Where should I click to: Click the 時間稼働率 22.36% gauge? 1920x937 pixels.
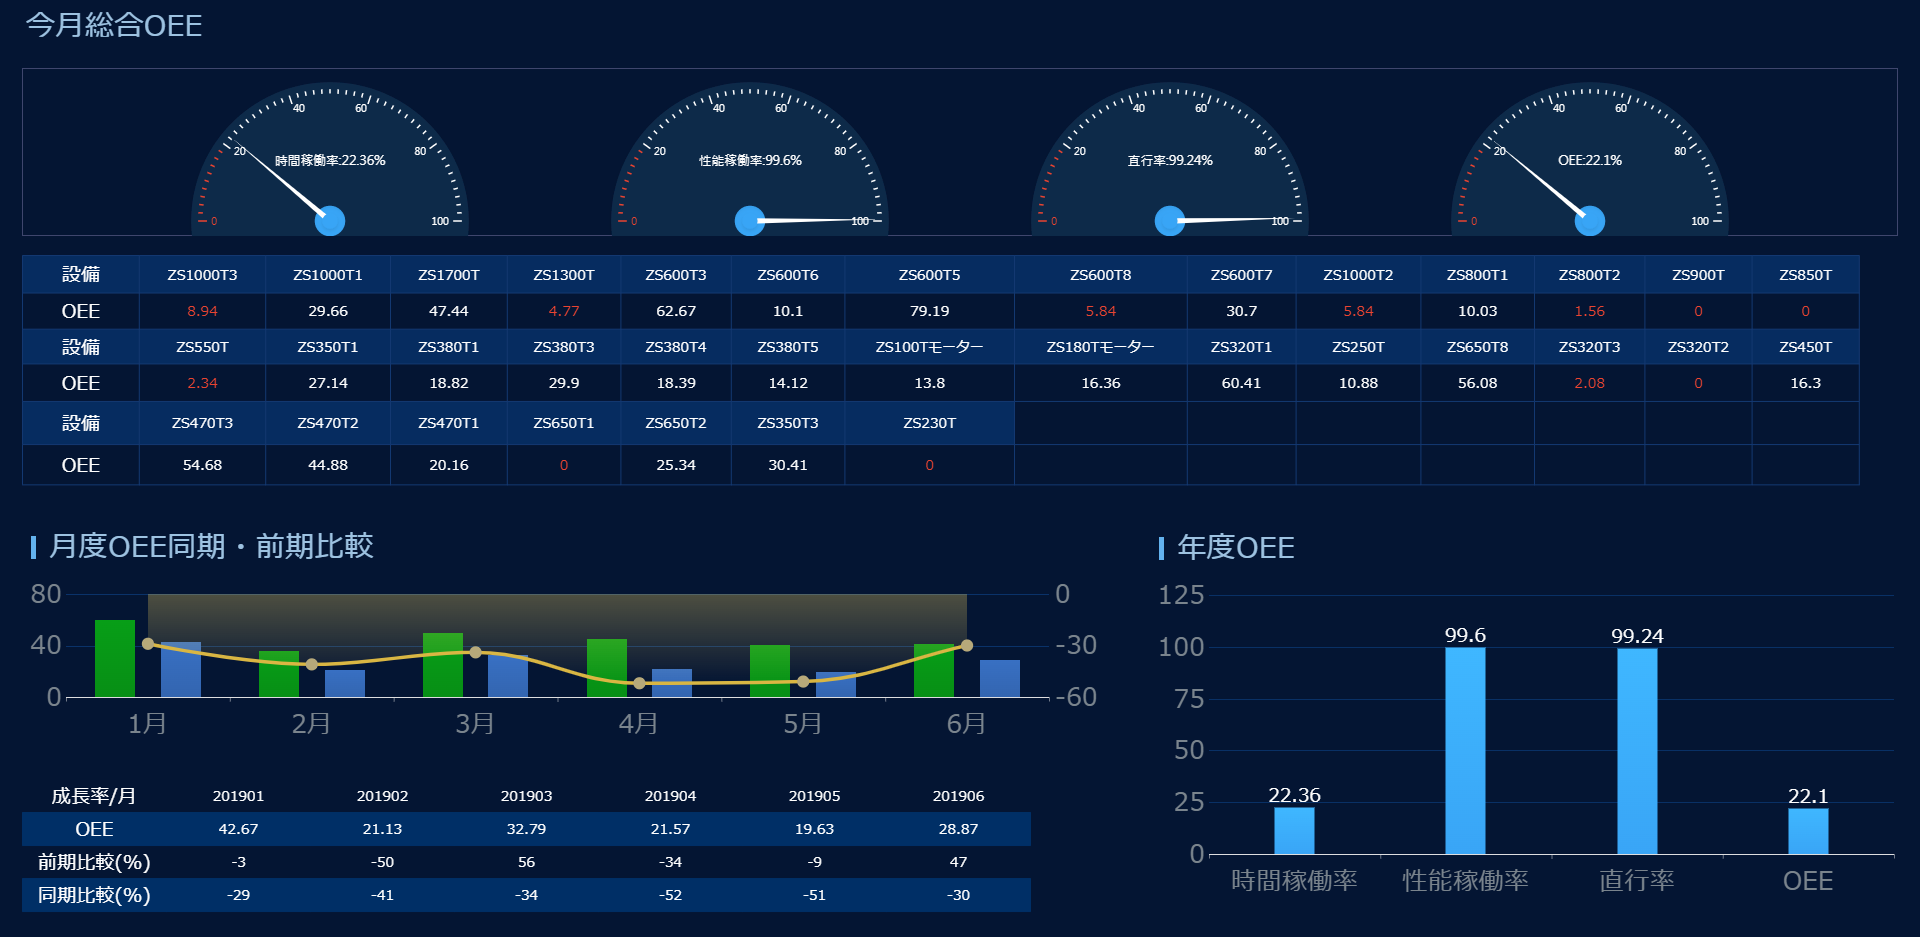pyautogui.click(x=330, y=160)
